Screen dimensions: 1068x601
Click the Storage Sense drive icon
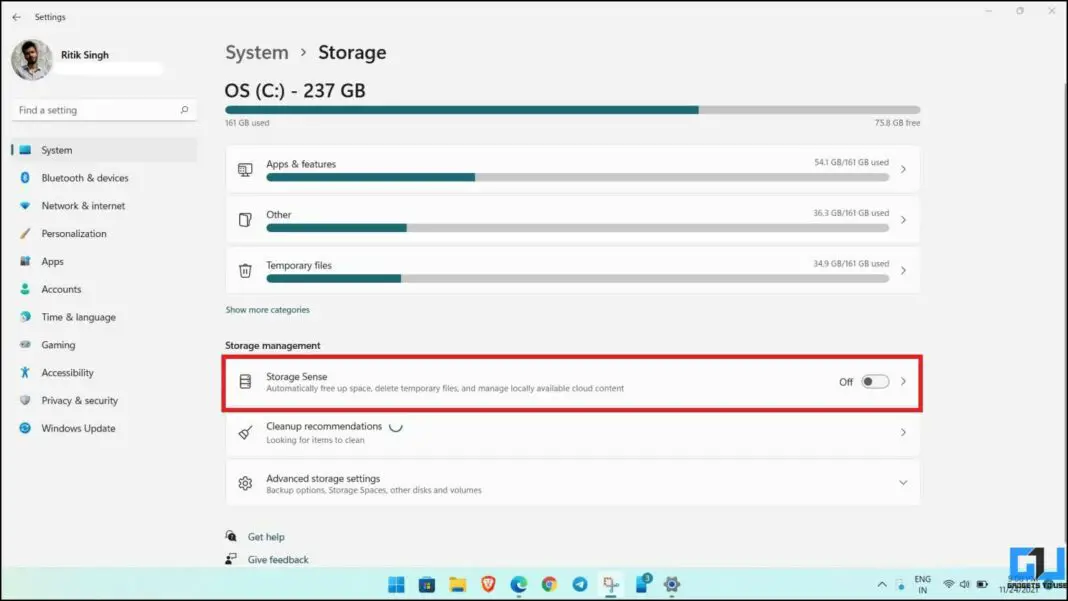click(244, 381)
